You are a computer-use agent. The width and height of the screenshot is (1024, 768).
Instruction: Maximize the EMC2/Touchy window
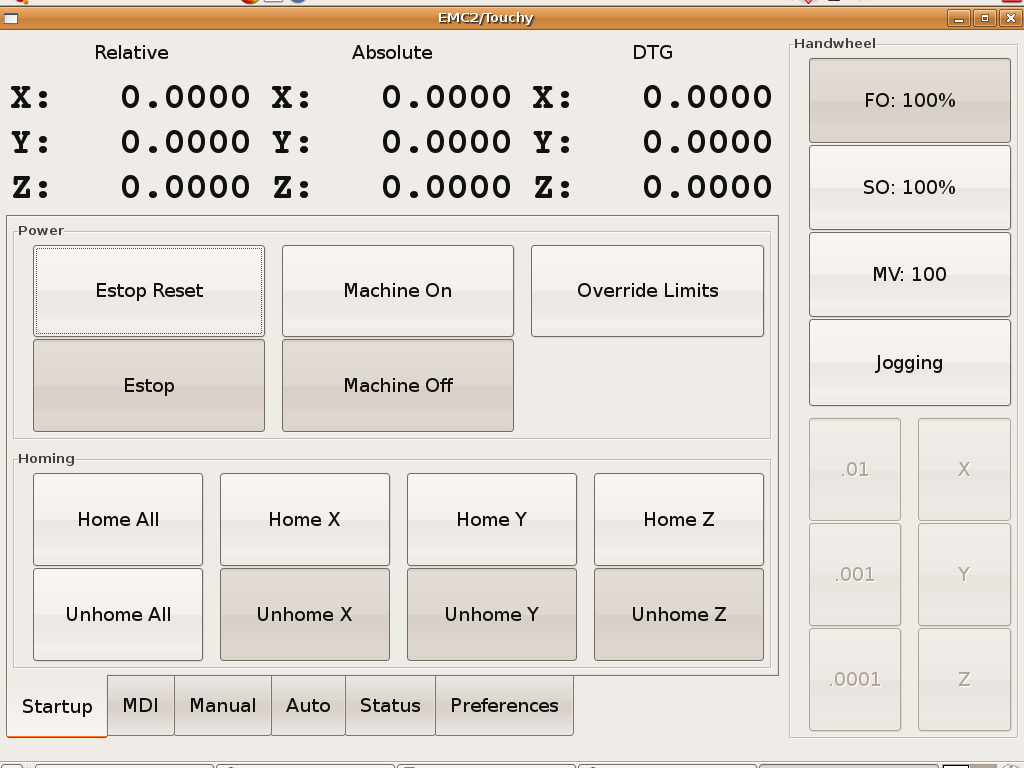click(984, 18)
